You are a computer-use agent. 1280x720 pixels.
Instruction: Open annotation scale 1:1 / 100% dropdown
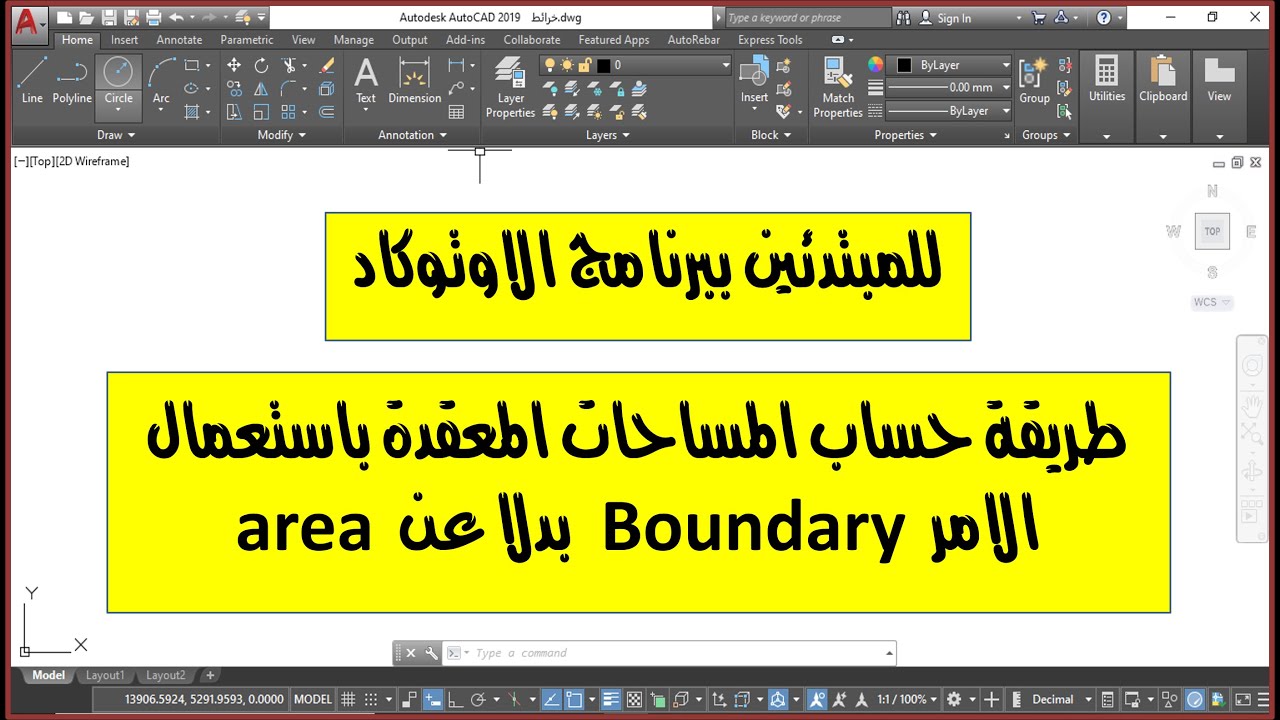907,699
